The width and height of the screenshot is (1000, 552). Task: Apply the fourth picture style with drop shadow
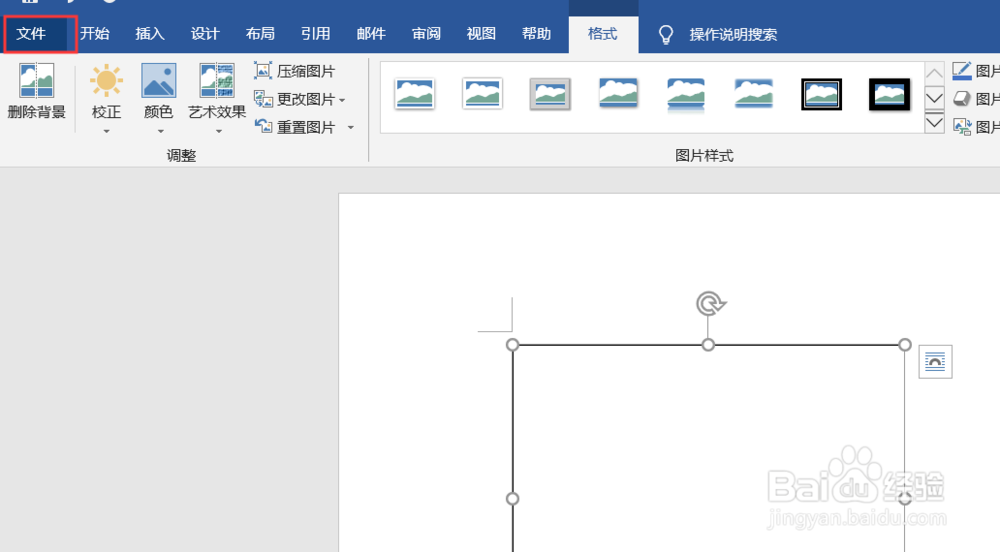coord(618,93)
